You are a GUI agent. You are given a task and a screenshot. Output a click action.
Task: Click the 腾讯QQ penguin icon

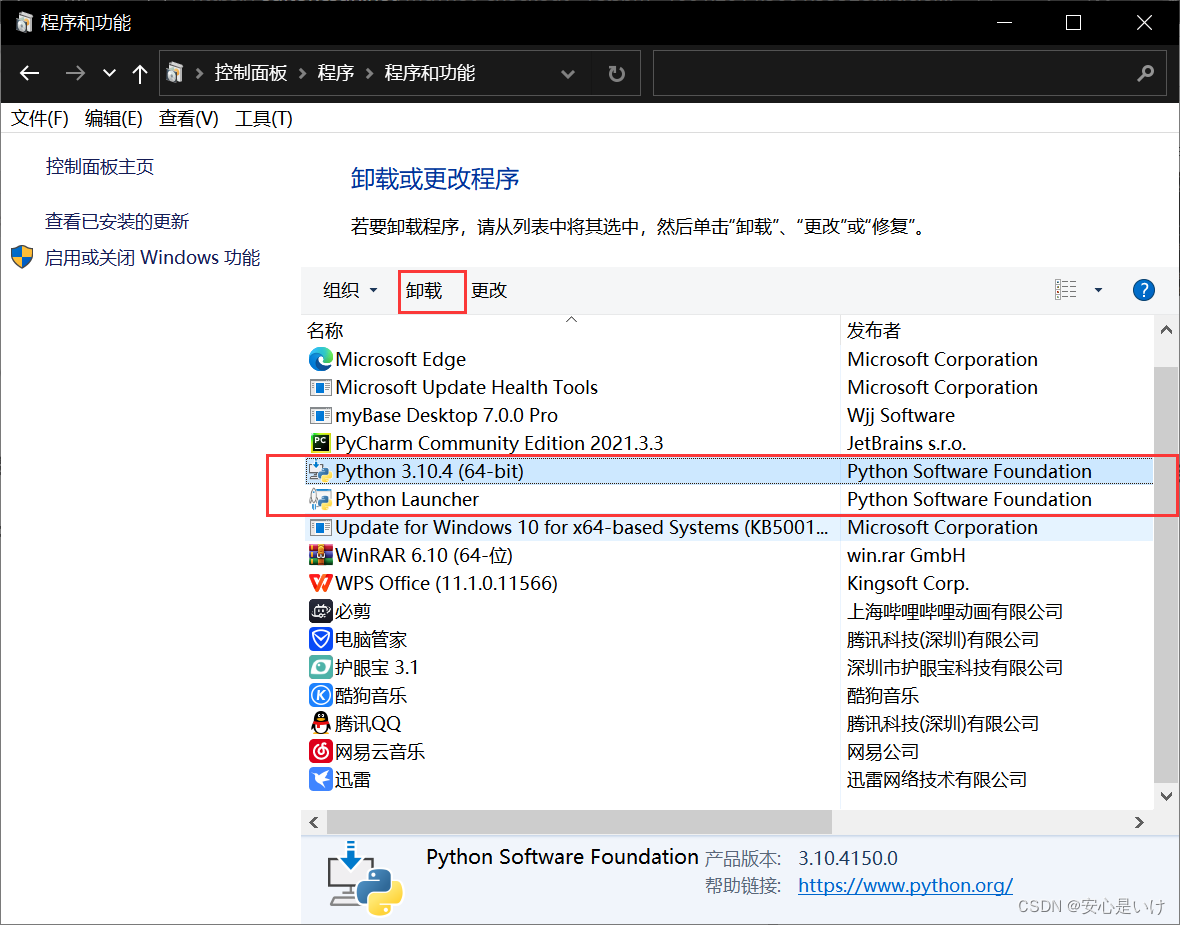(321, 723)
